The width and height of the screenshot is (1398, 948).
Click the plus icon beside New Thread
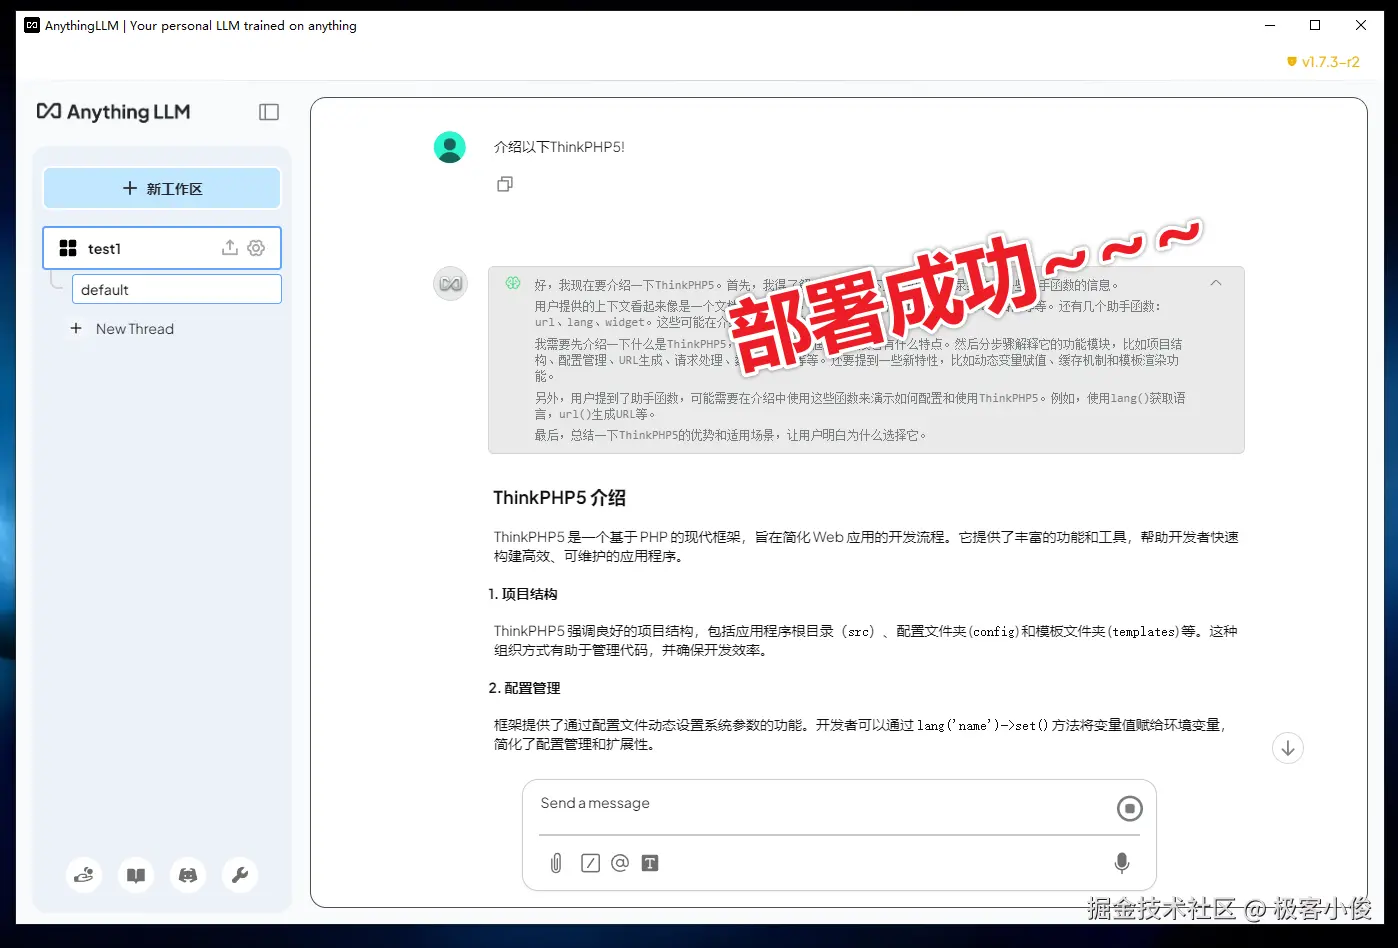point(76,328)
